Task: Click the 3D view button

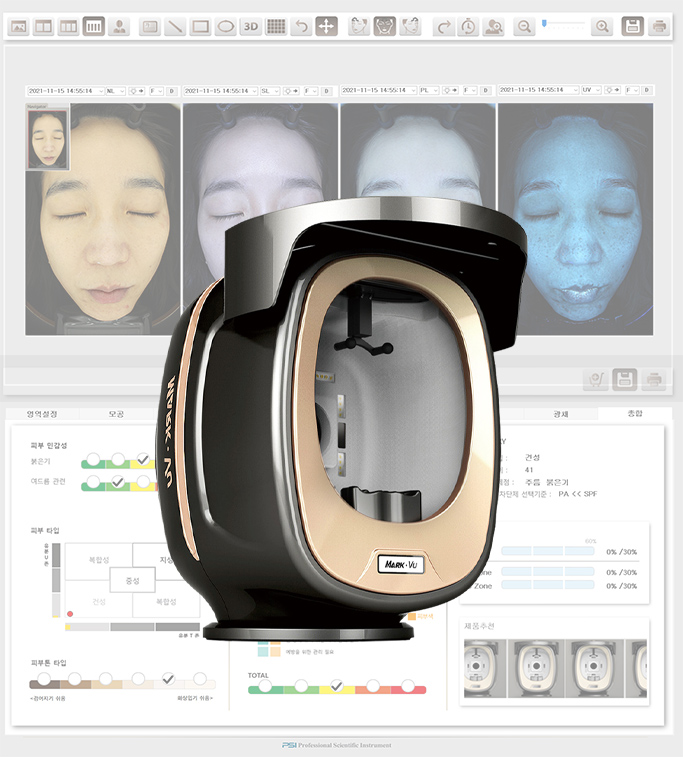Action: tap(251, 27)
